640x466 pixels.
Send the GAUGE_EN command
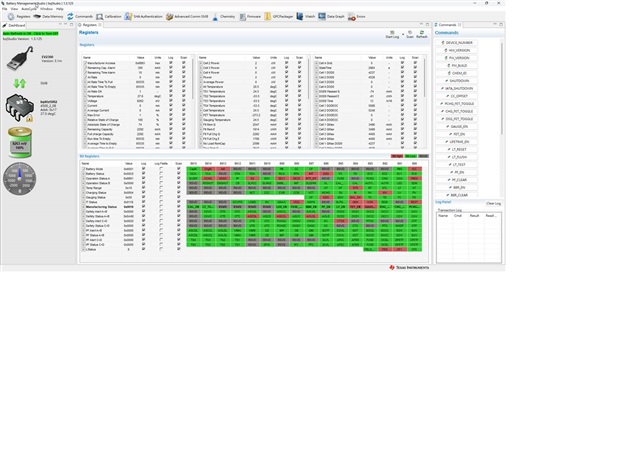[457, 126]
